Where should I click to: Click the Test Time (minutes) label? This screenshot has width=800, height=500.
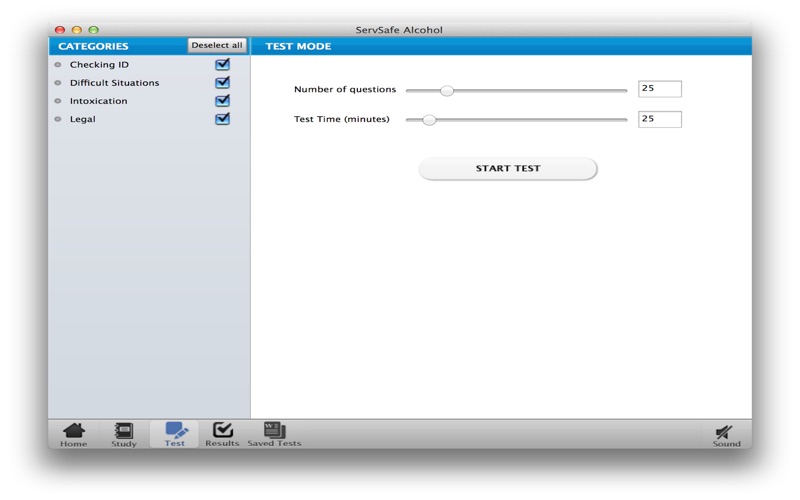[341, 119]
